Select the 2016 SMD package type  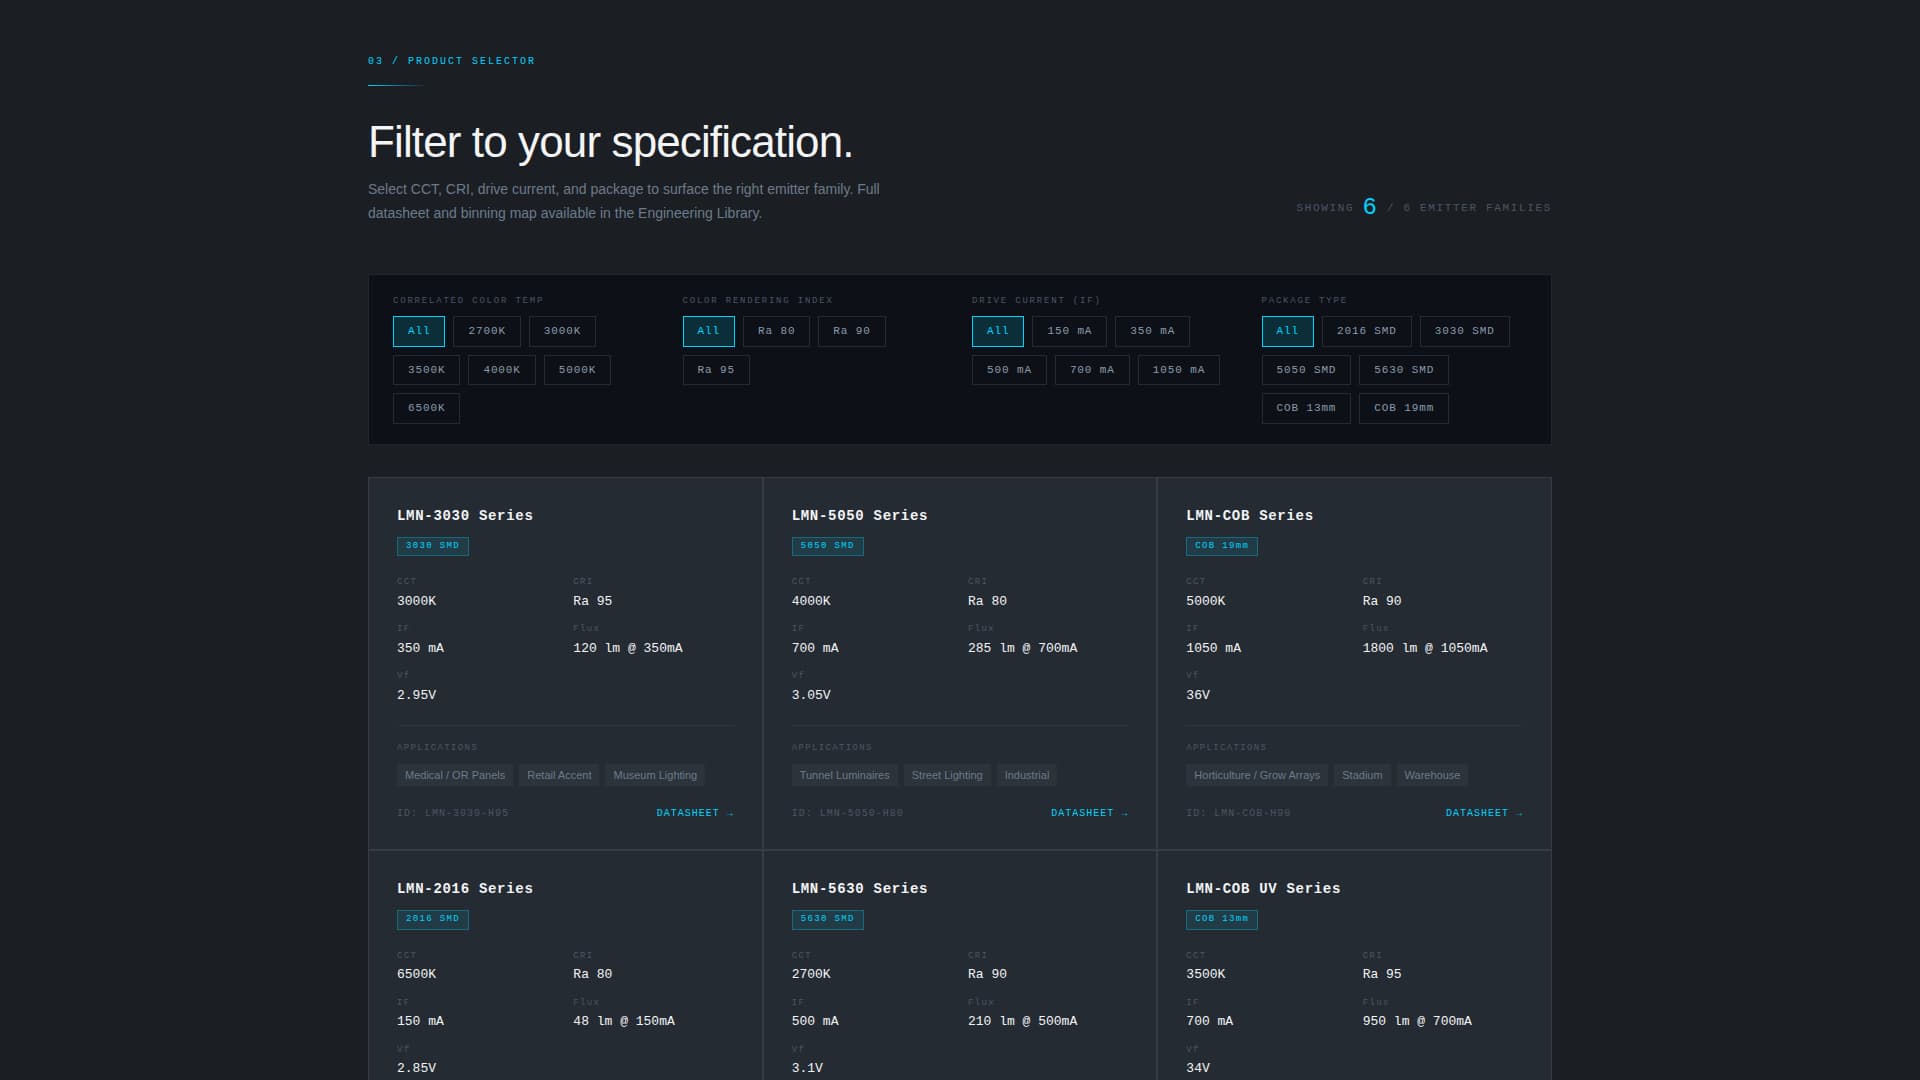[1366, 331]
